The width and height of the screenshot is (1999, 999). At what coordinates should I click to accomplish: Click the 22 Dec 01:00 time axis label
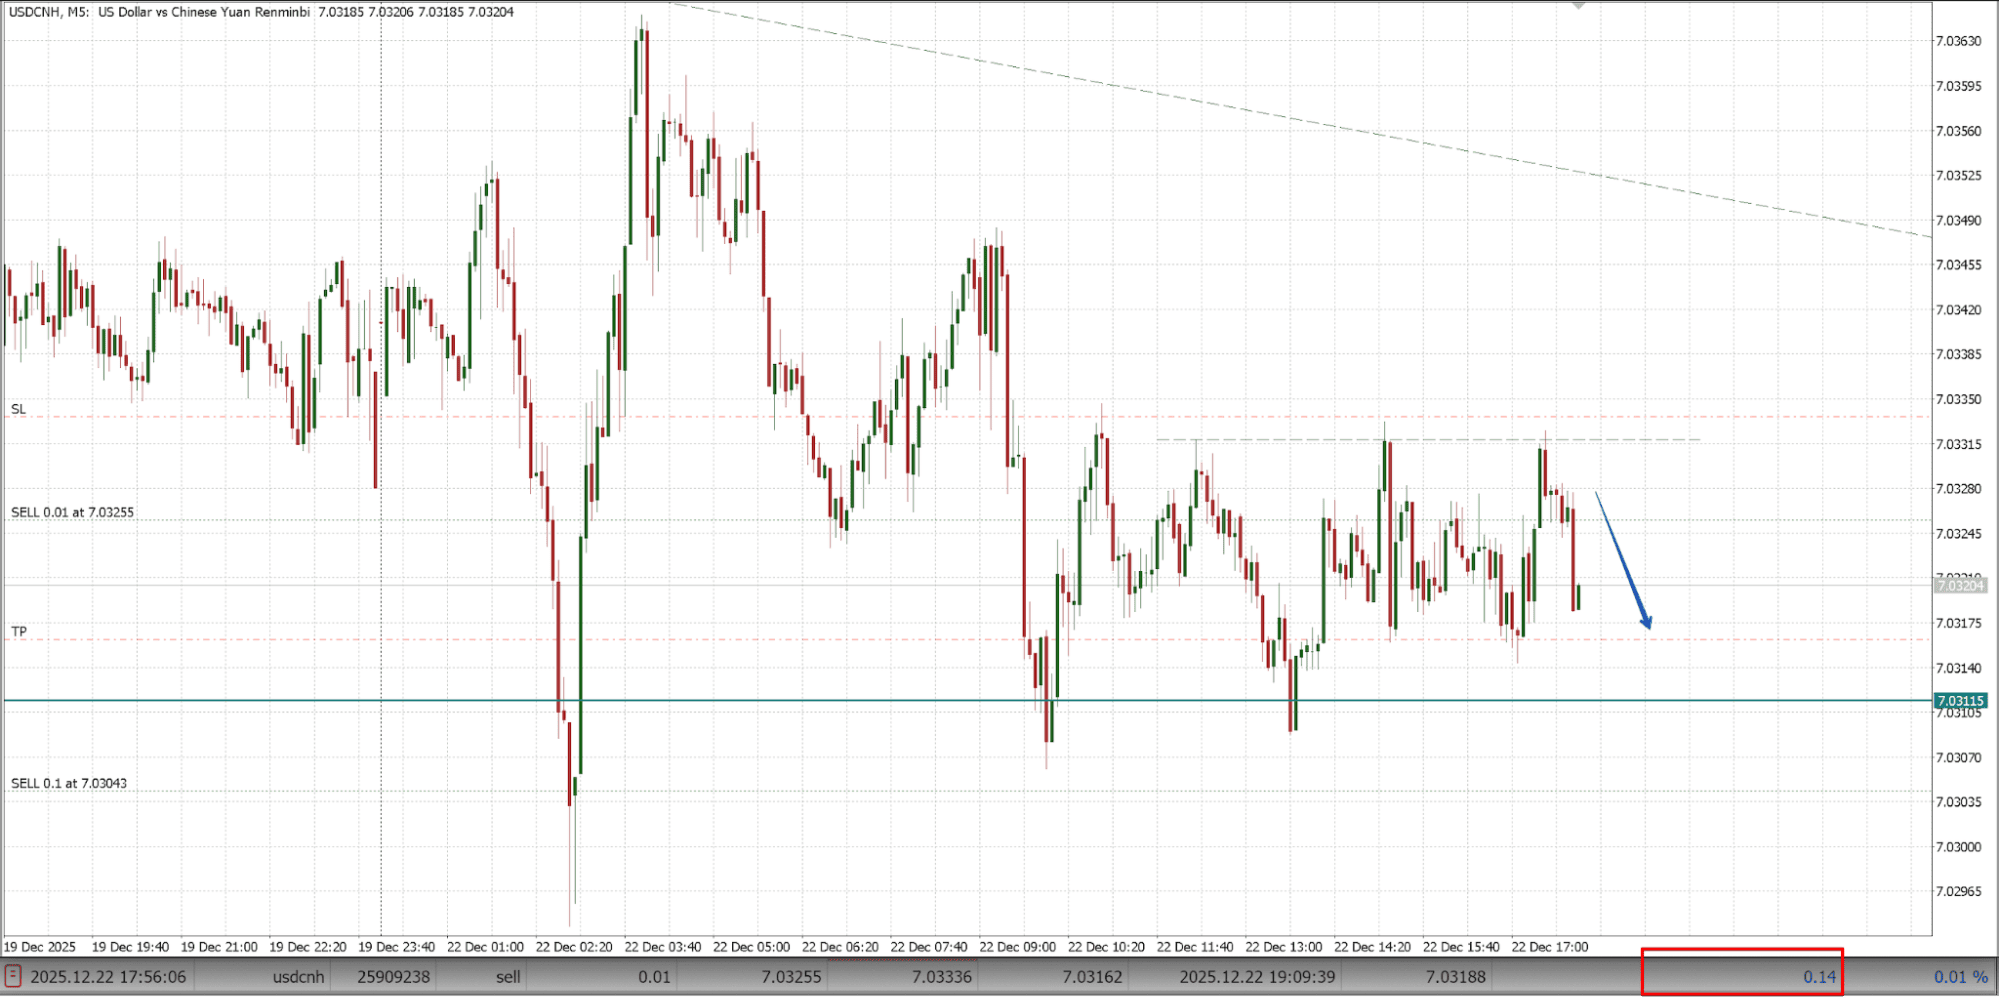[485, 946]
